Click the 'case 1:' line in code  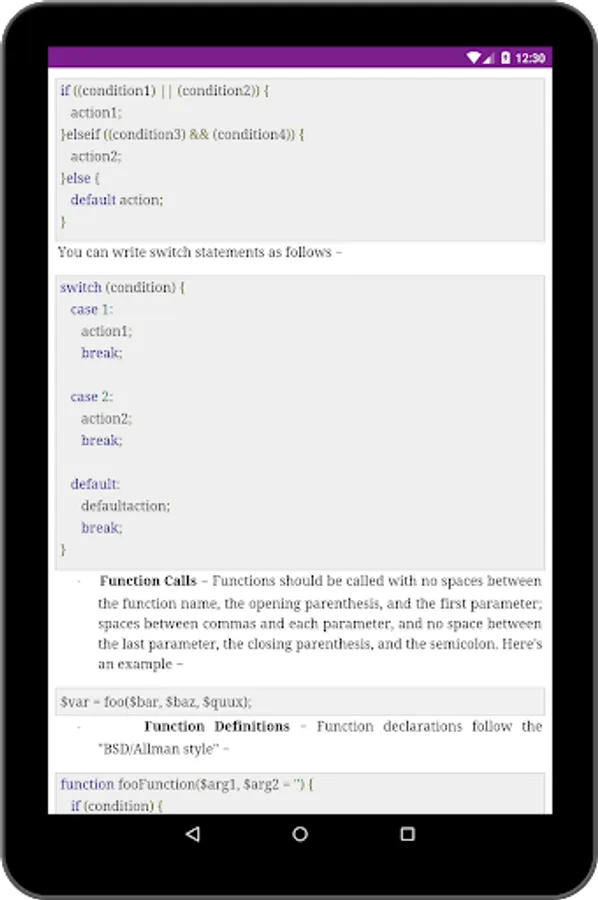click(x=92, y=309)
